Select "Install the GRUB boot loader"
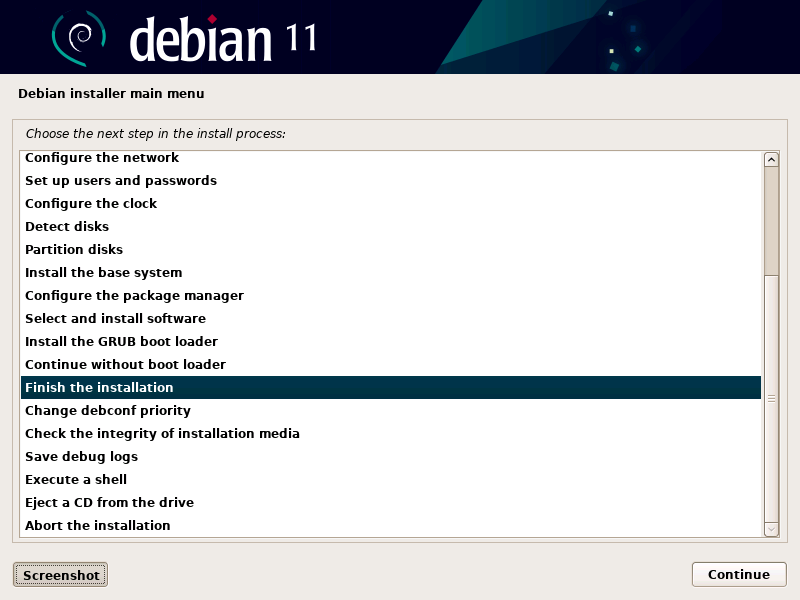This screenshot has height=600, width=800. coord(391,341)
